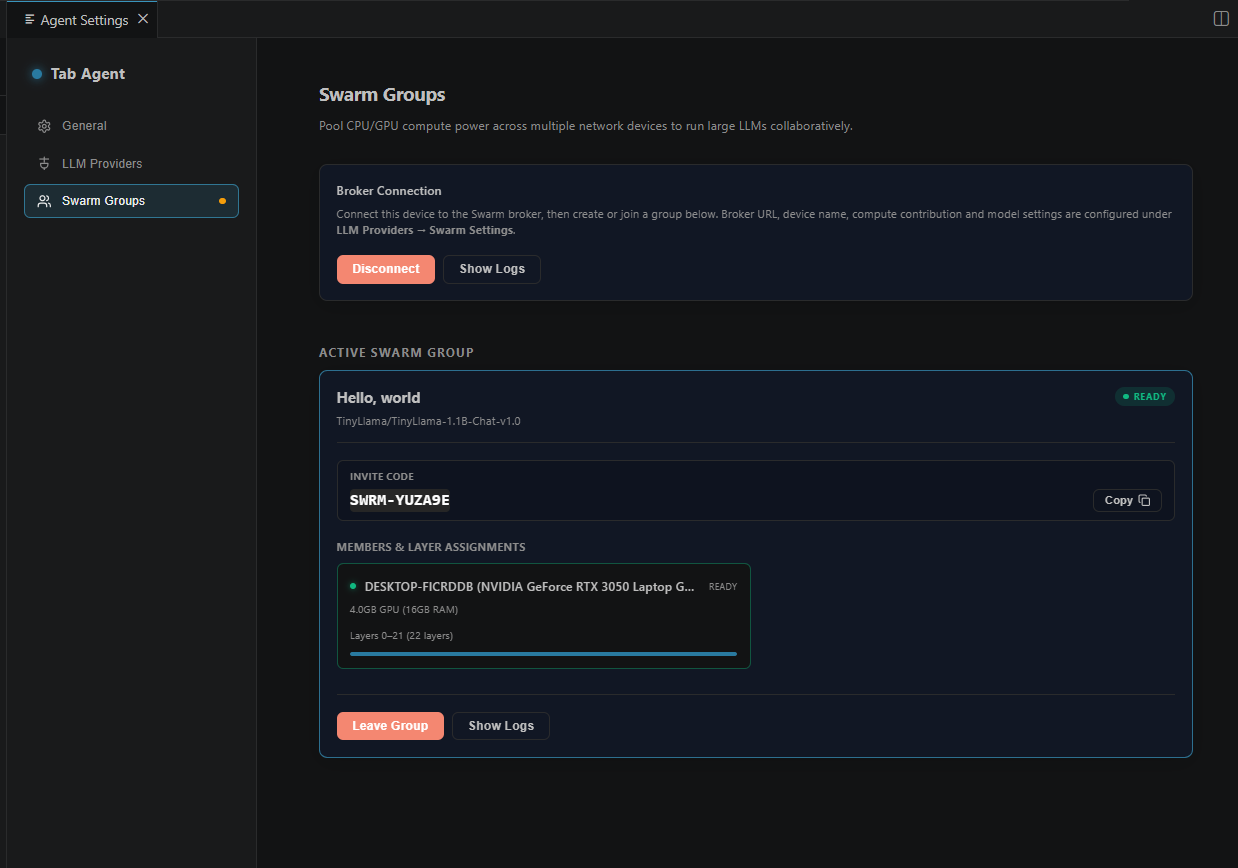1238x868 pixels.
Task: Copy the invite code
Action: click(x=1127, y=500)
